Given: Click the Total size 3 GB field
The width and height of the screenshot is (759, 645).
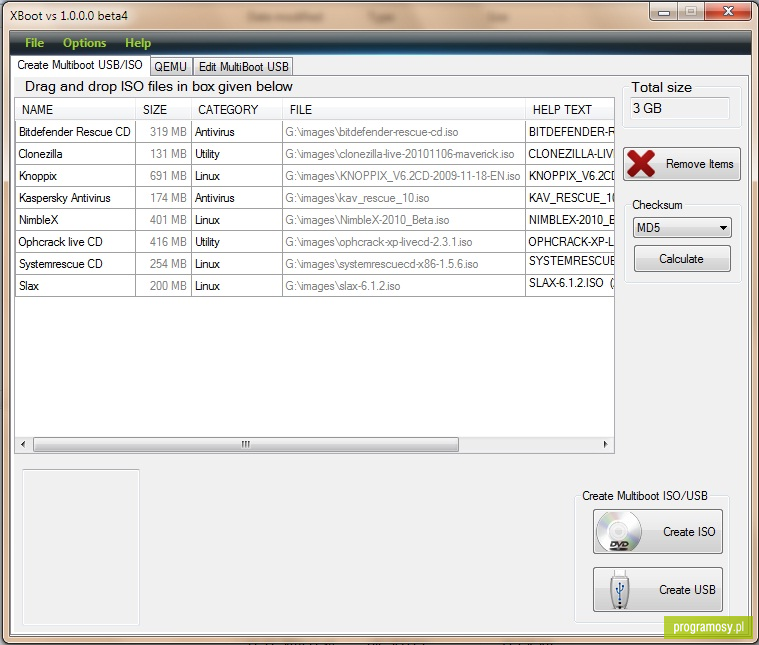Looking at the screenshot, I should click(x=680, y=108).
